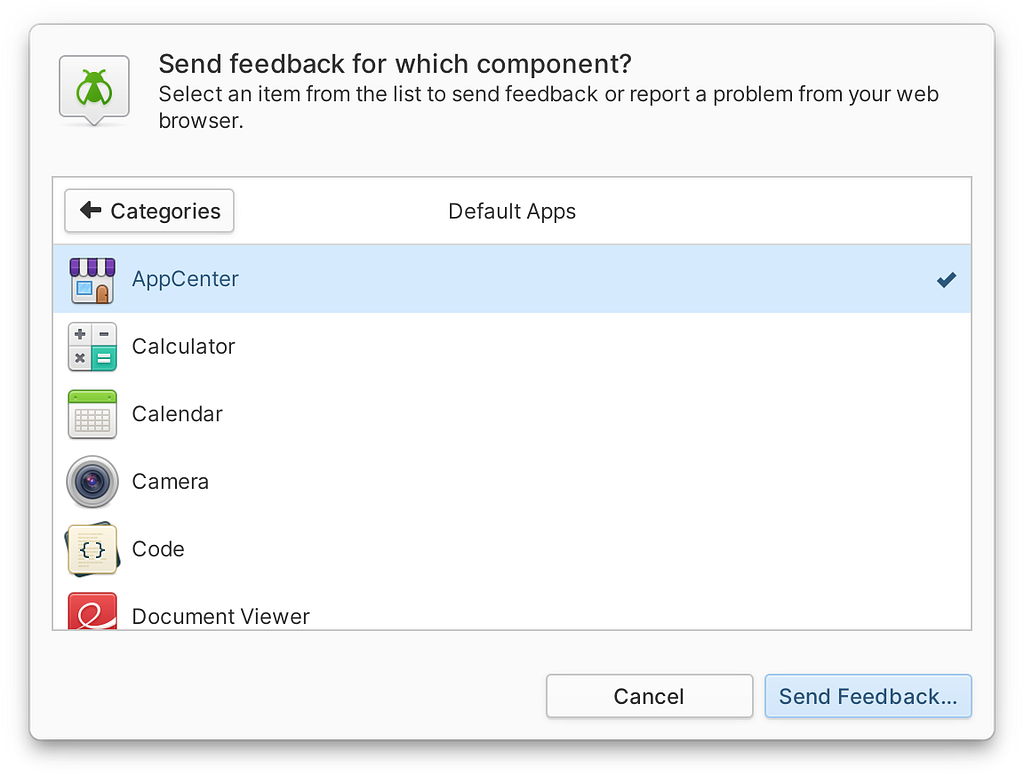The height and width of the screenshot is (775, 1024).
Task: Click the red Document Viewer icon
Action: tap(92, 611)
